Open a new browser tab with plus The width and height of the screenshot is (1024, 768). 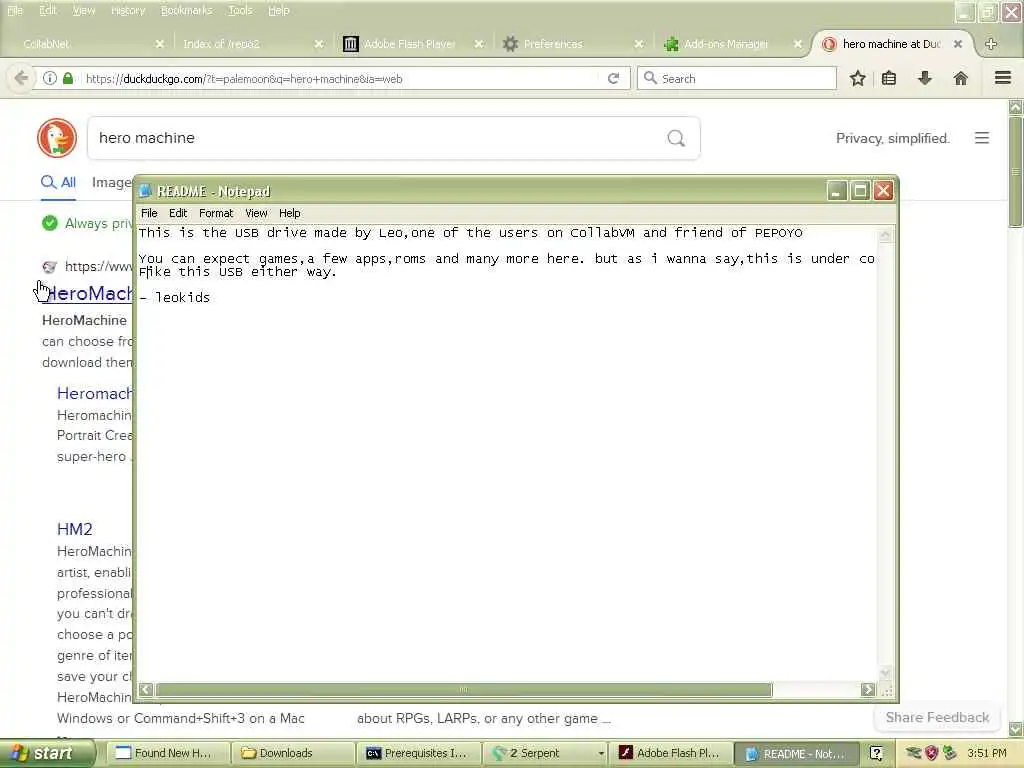(991, 44)
